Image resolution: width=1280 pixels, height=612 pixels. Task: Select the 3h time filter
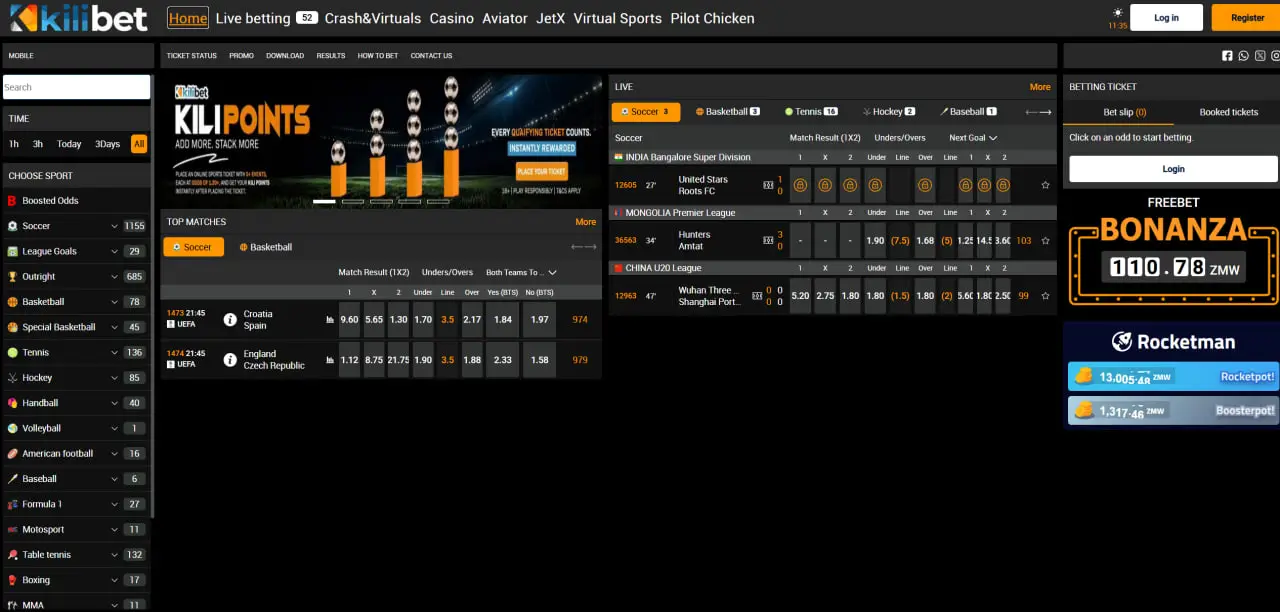[x=38, y=144]
